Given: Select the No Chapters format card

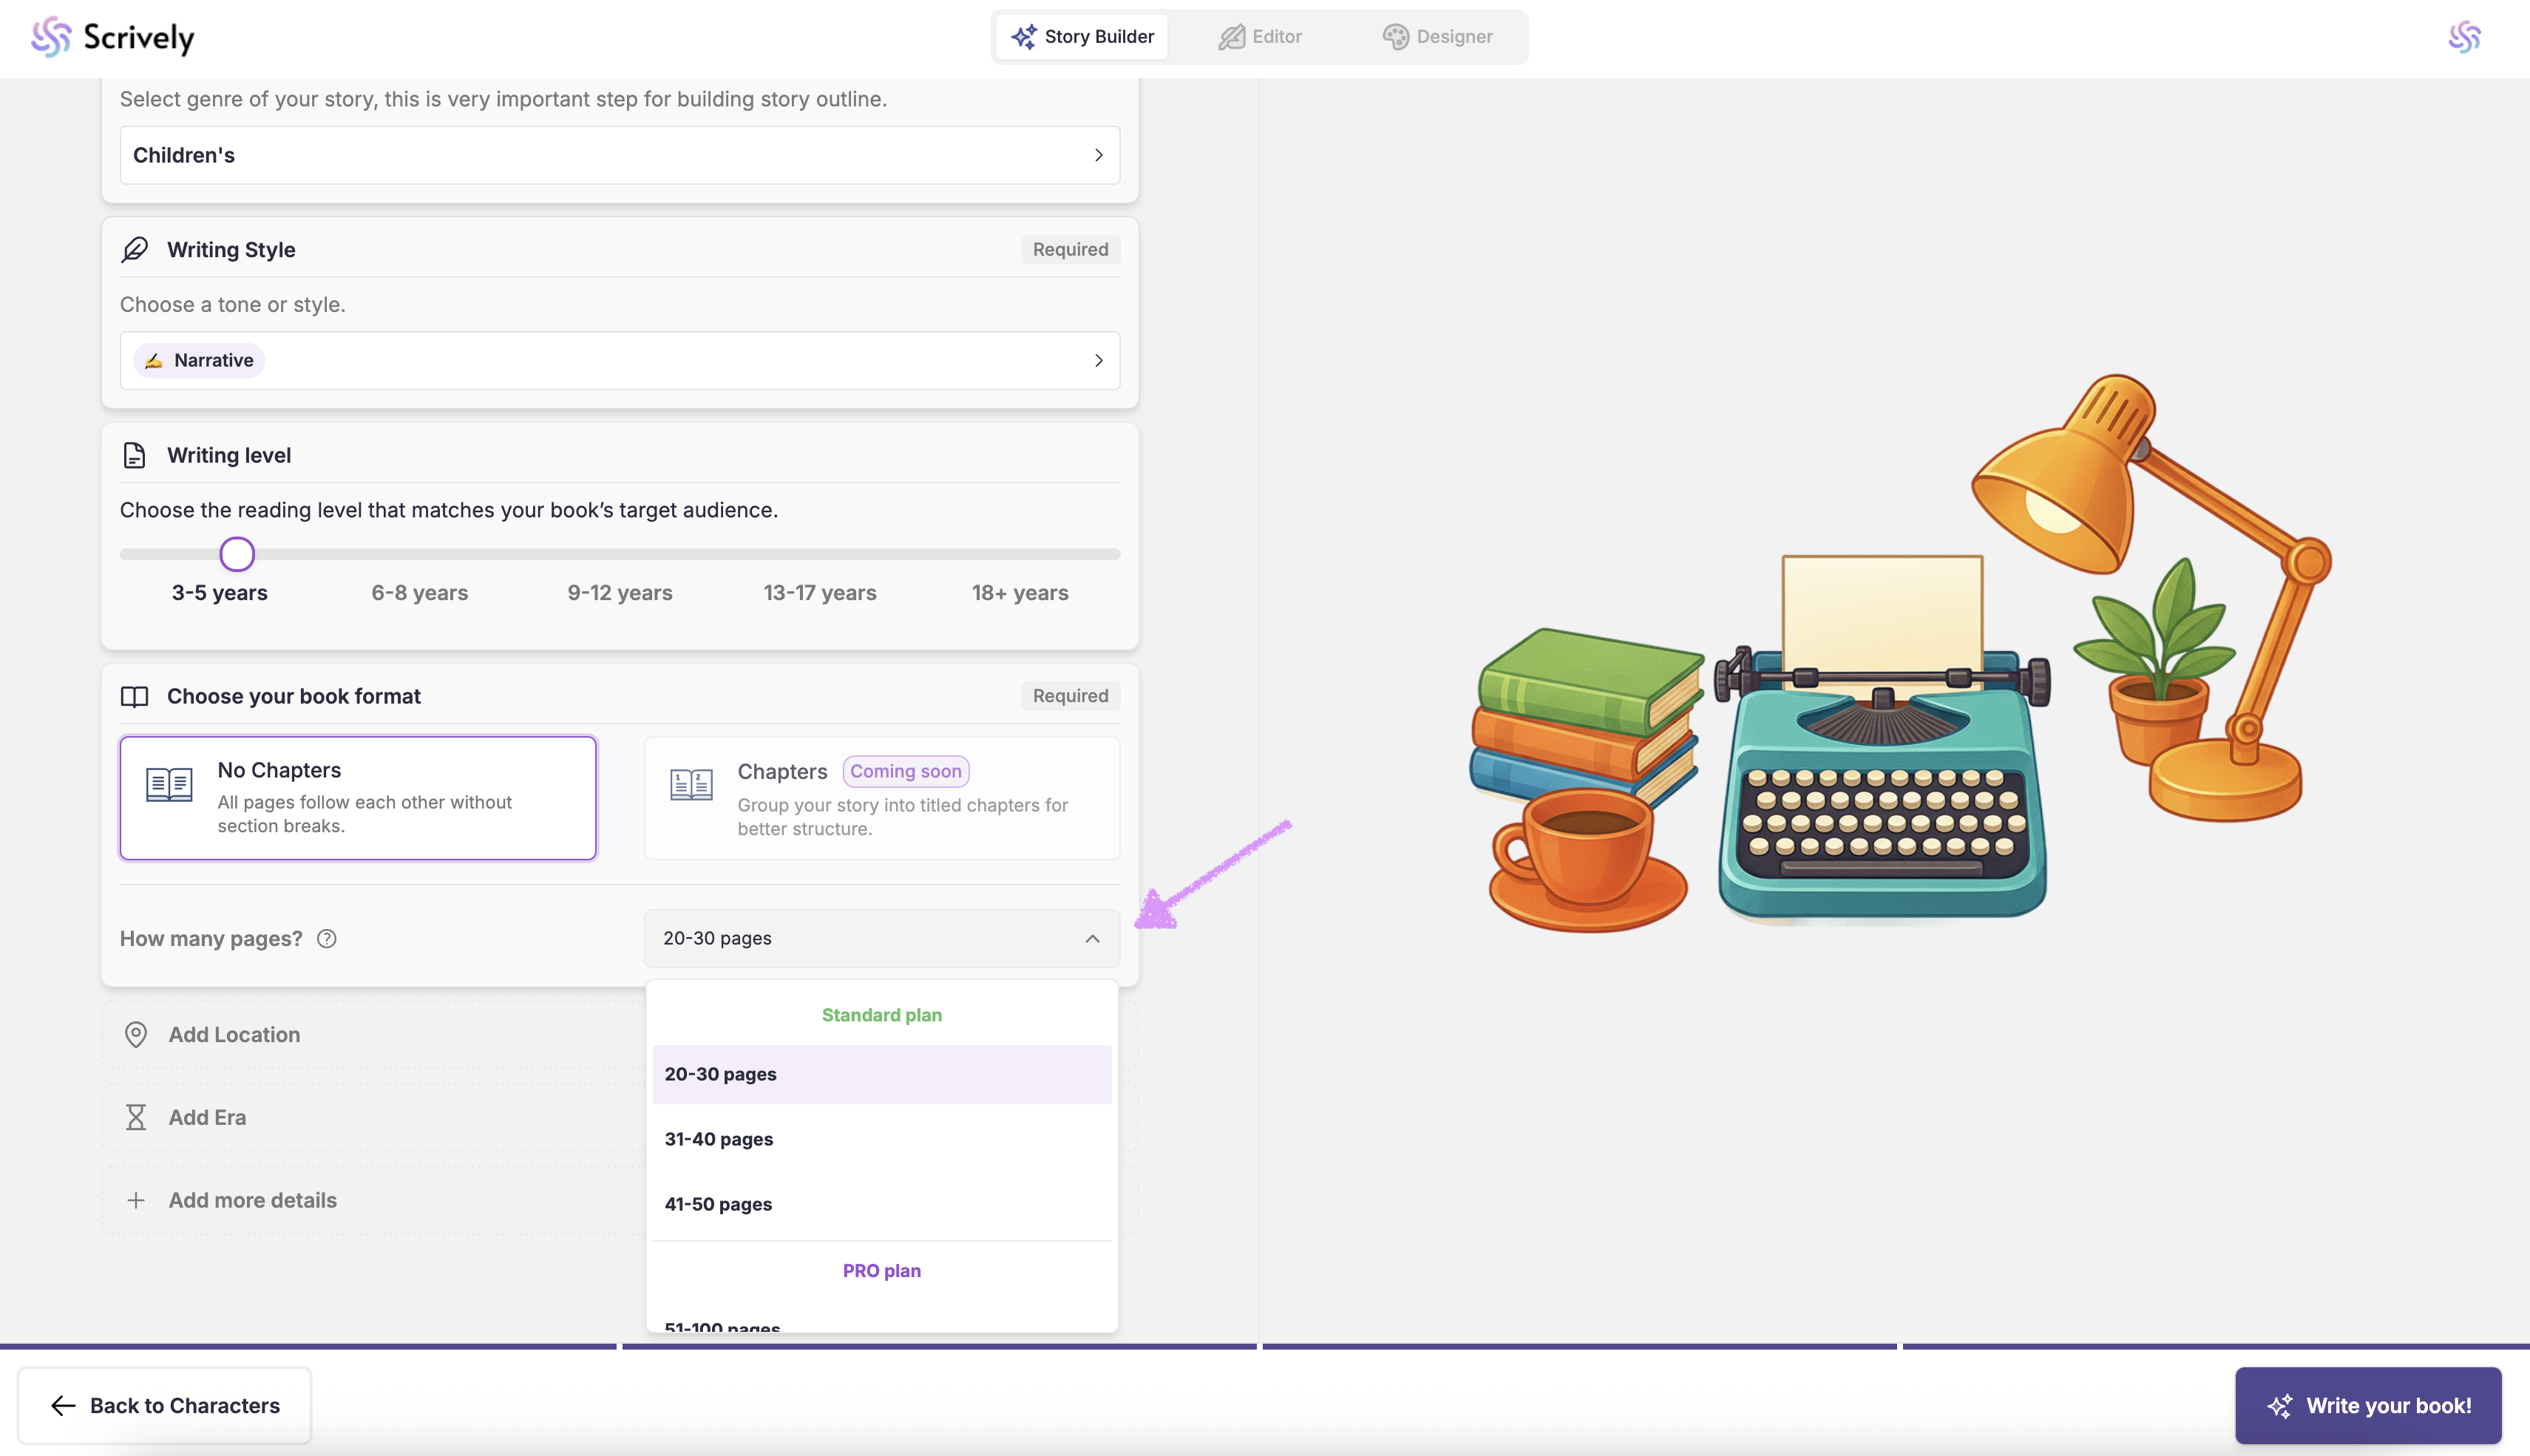Looking at the screenshot, I should pyautogui.click(x=358, y=798).
